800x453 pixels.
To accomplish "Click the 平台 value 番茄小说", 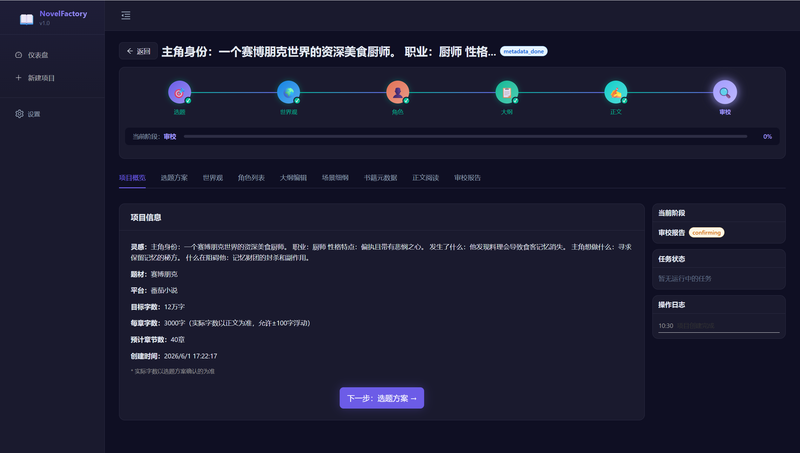I will (164, 290).
